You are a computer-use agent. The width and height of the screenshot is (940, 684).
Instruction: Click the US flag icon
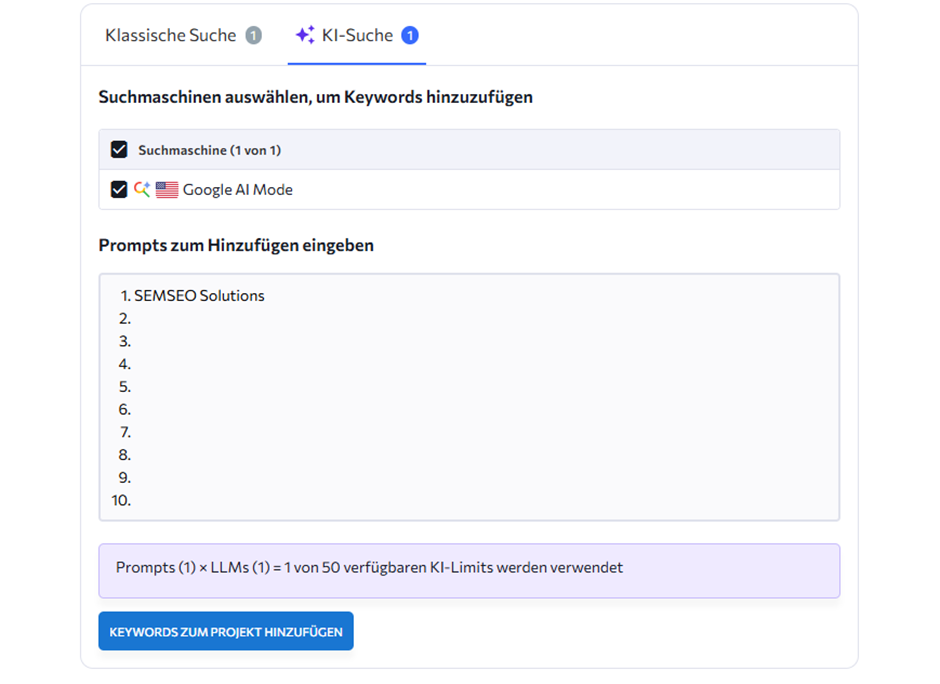[167, 189]
